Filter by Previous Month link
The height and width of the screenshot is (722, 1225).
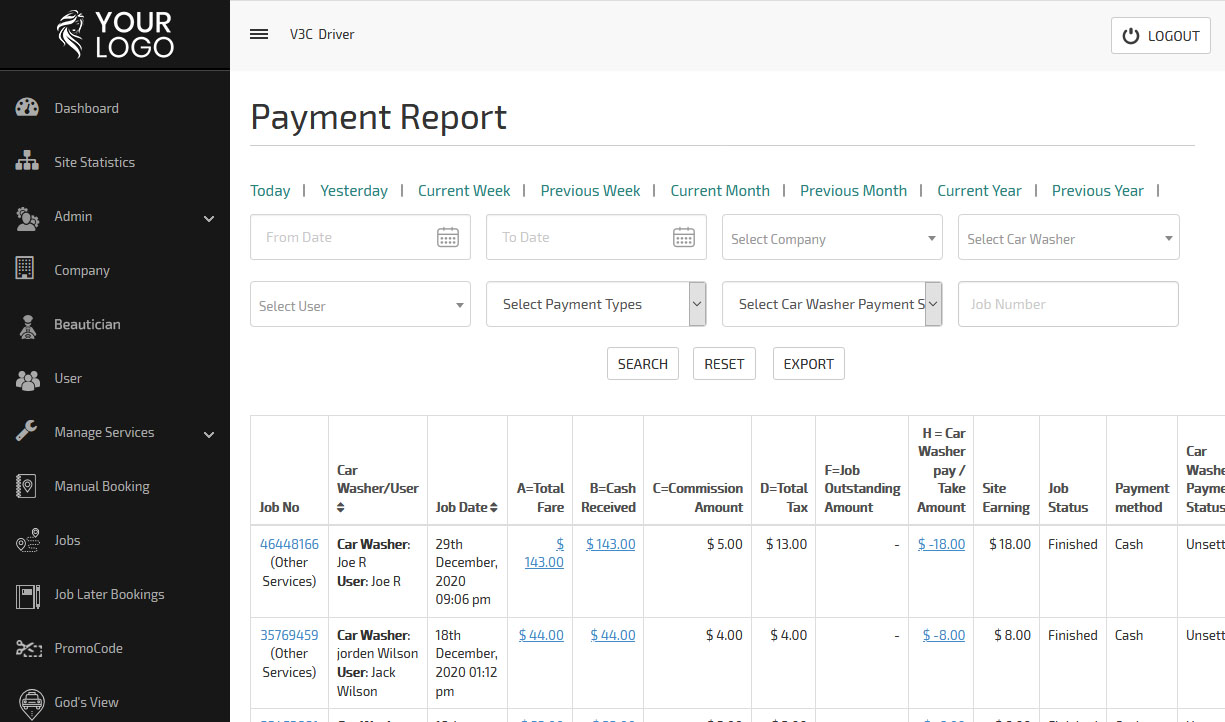tap(853, 191)
